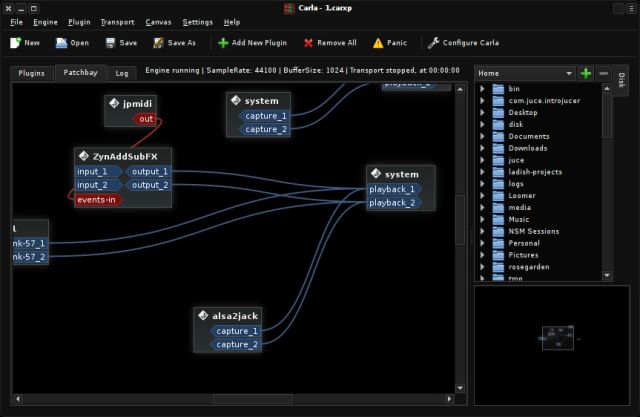Click the Open folder icon
The height and width of the screenshot is (417, 640).
click(61, 43)
